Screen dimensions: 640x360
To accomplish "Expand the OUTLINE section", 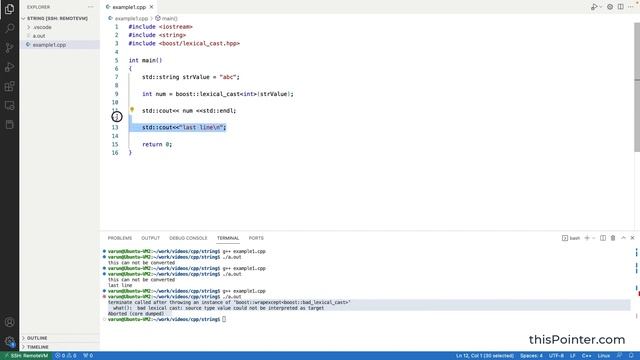I will coord(60,338).
